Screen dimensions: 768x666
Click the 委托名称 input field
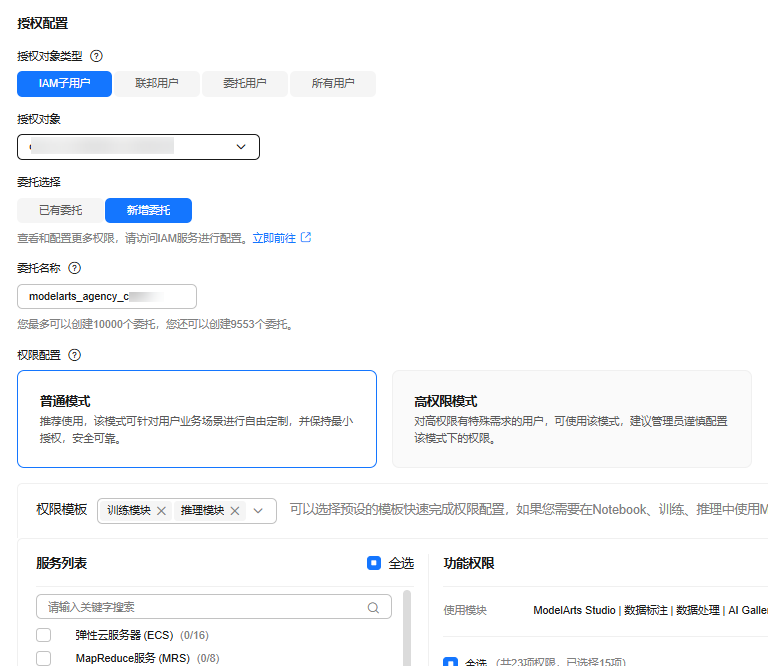click(x=107, y=296)
